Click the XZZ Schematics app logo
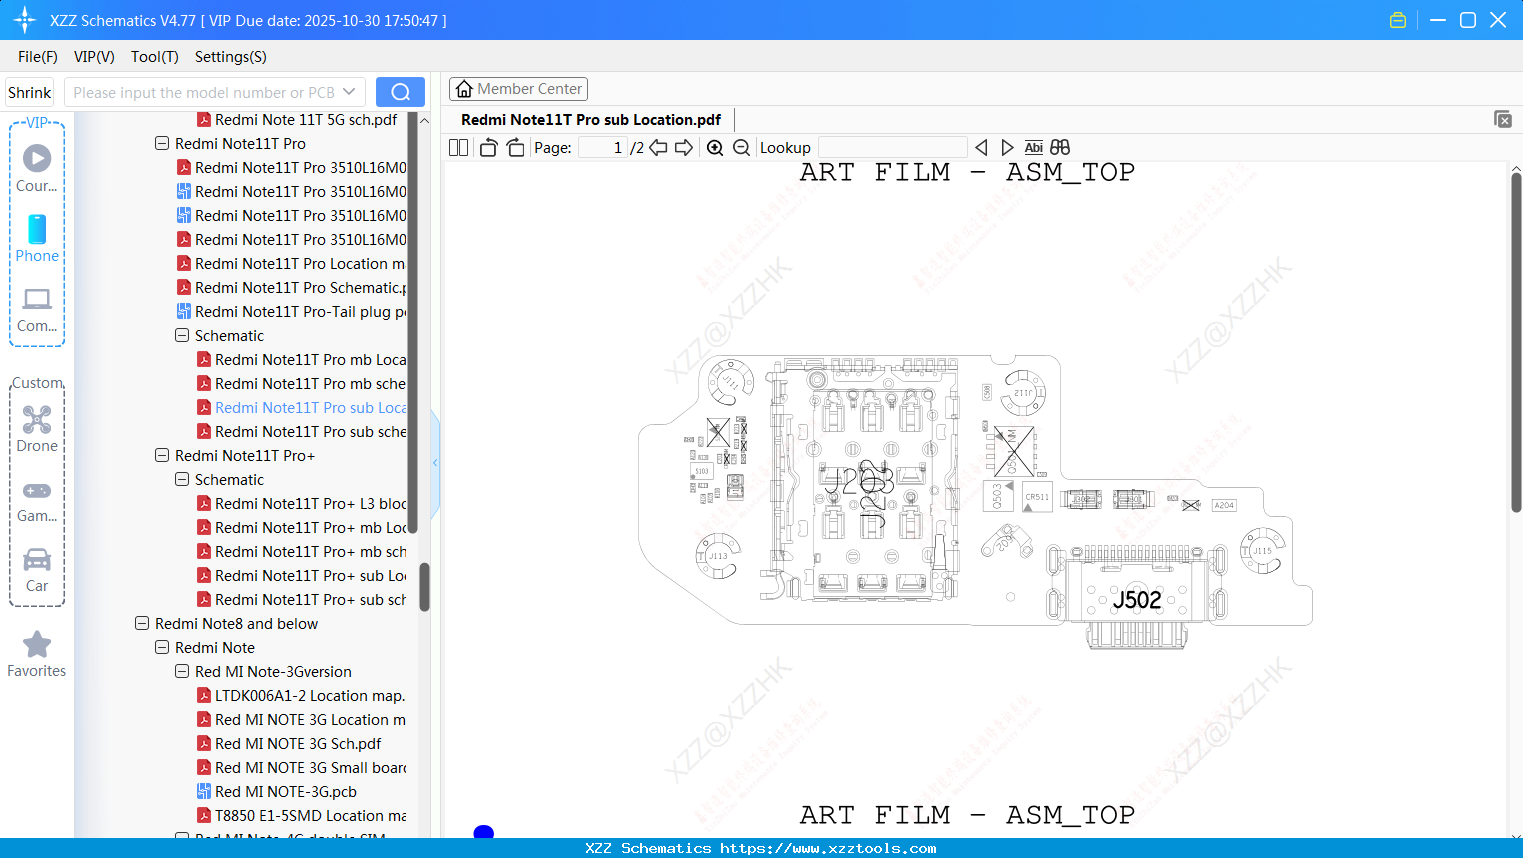This screenshot has height=858, width=1523. coord(24,20)
